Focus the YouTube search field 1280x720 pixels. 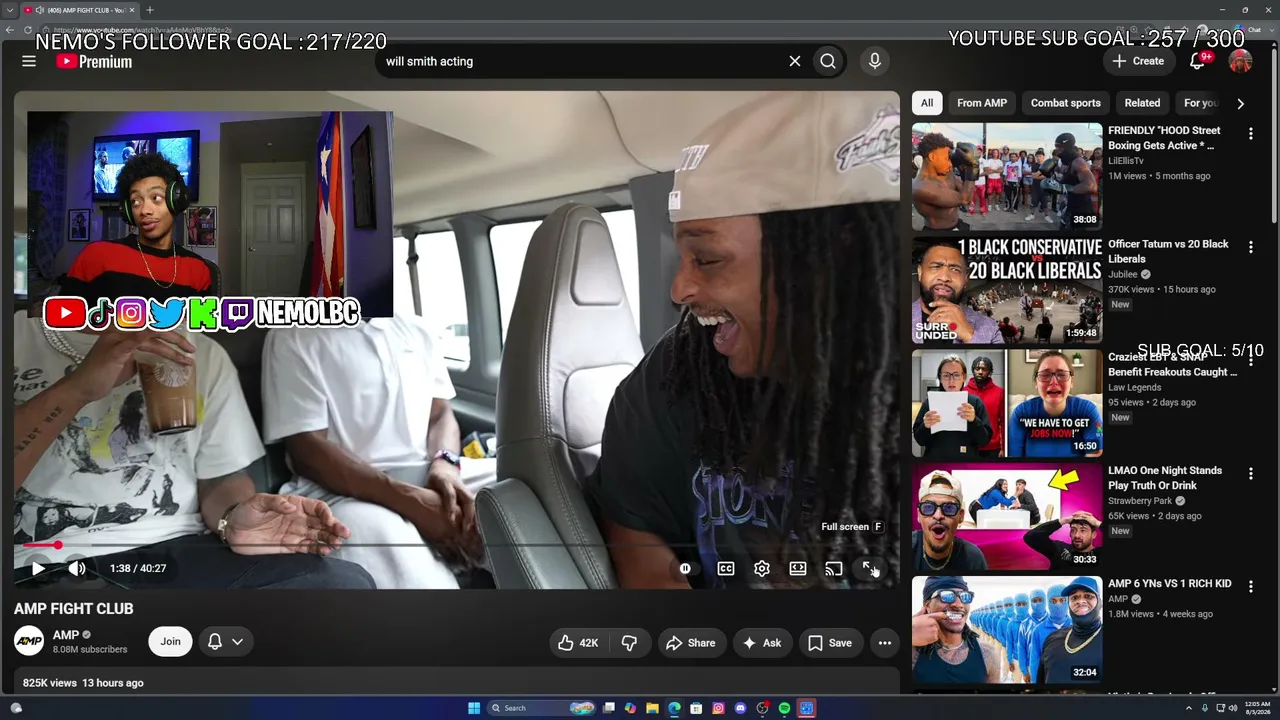(580, 61)
